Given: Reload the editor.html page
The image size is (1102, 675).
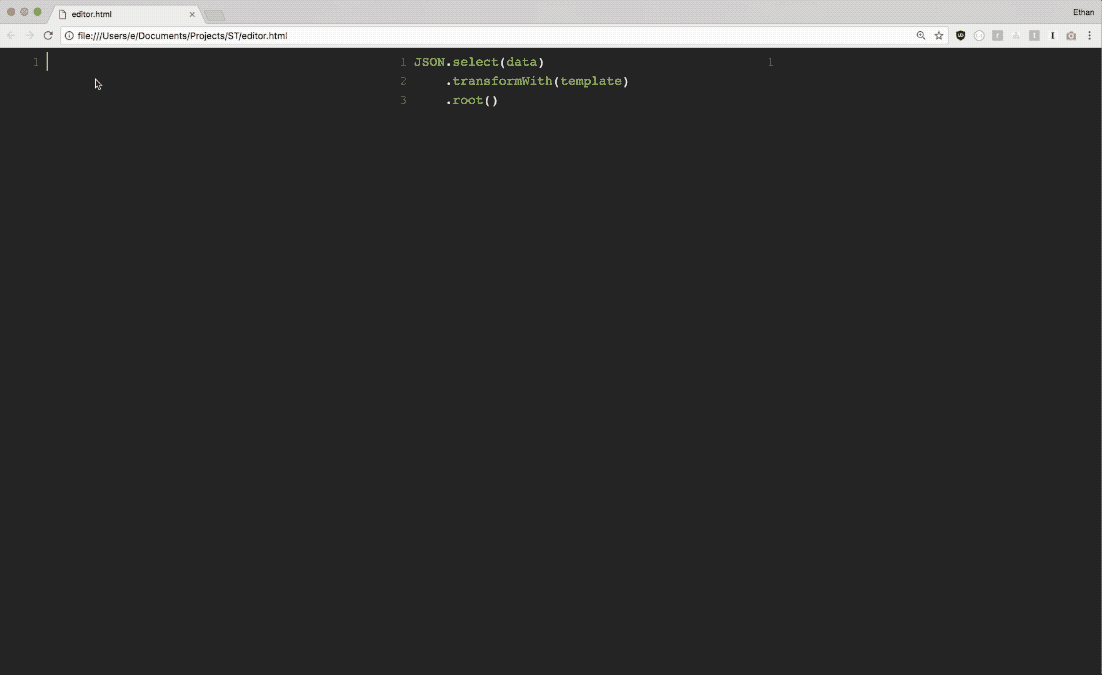Looking at the screenshot, I should tap(47, 35).
